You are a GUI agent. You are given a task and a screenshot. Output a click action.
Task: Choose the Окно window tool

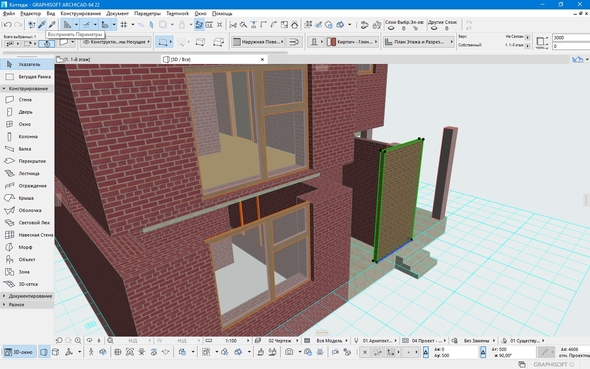click(x=27, y=124)
